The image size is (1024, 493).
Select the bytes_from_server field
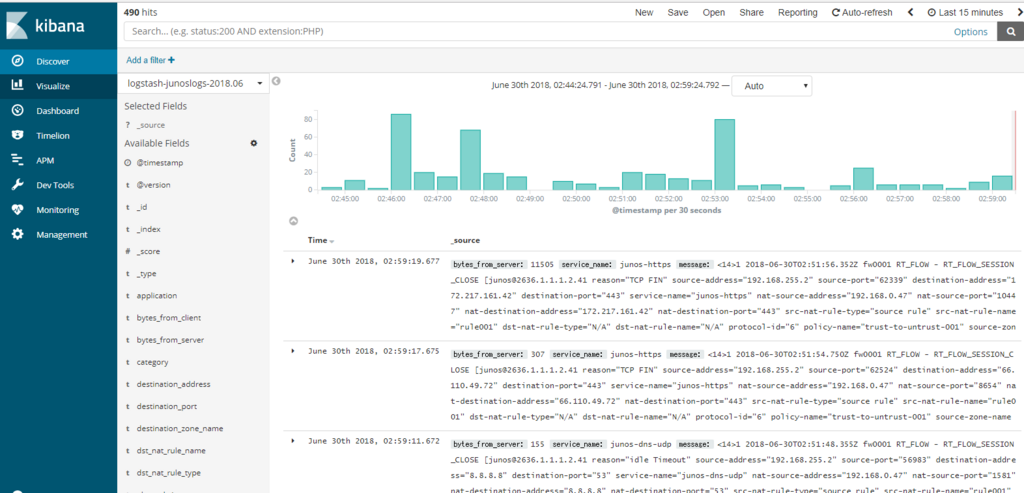(x=170, y=340)
